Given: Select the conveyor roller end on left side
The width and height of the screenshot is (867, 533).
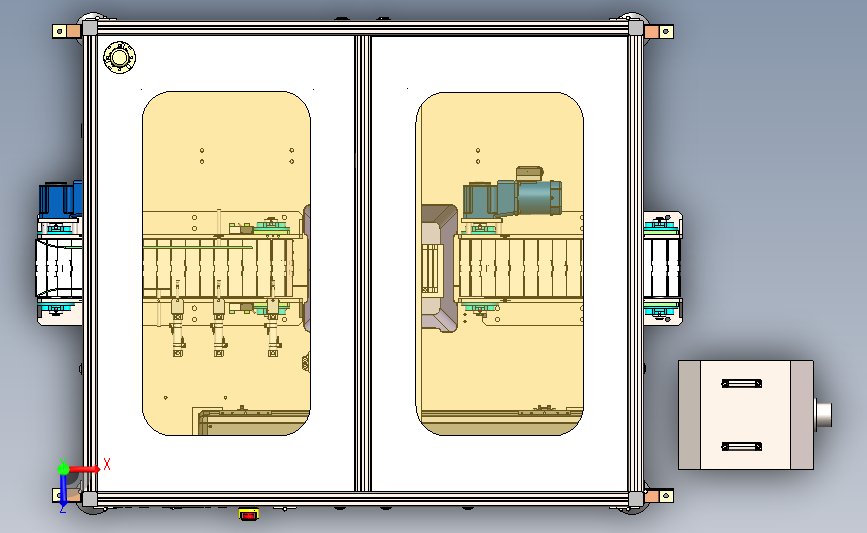Looking at the screenshot, I should [59, 269].
